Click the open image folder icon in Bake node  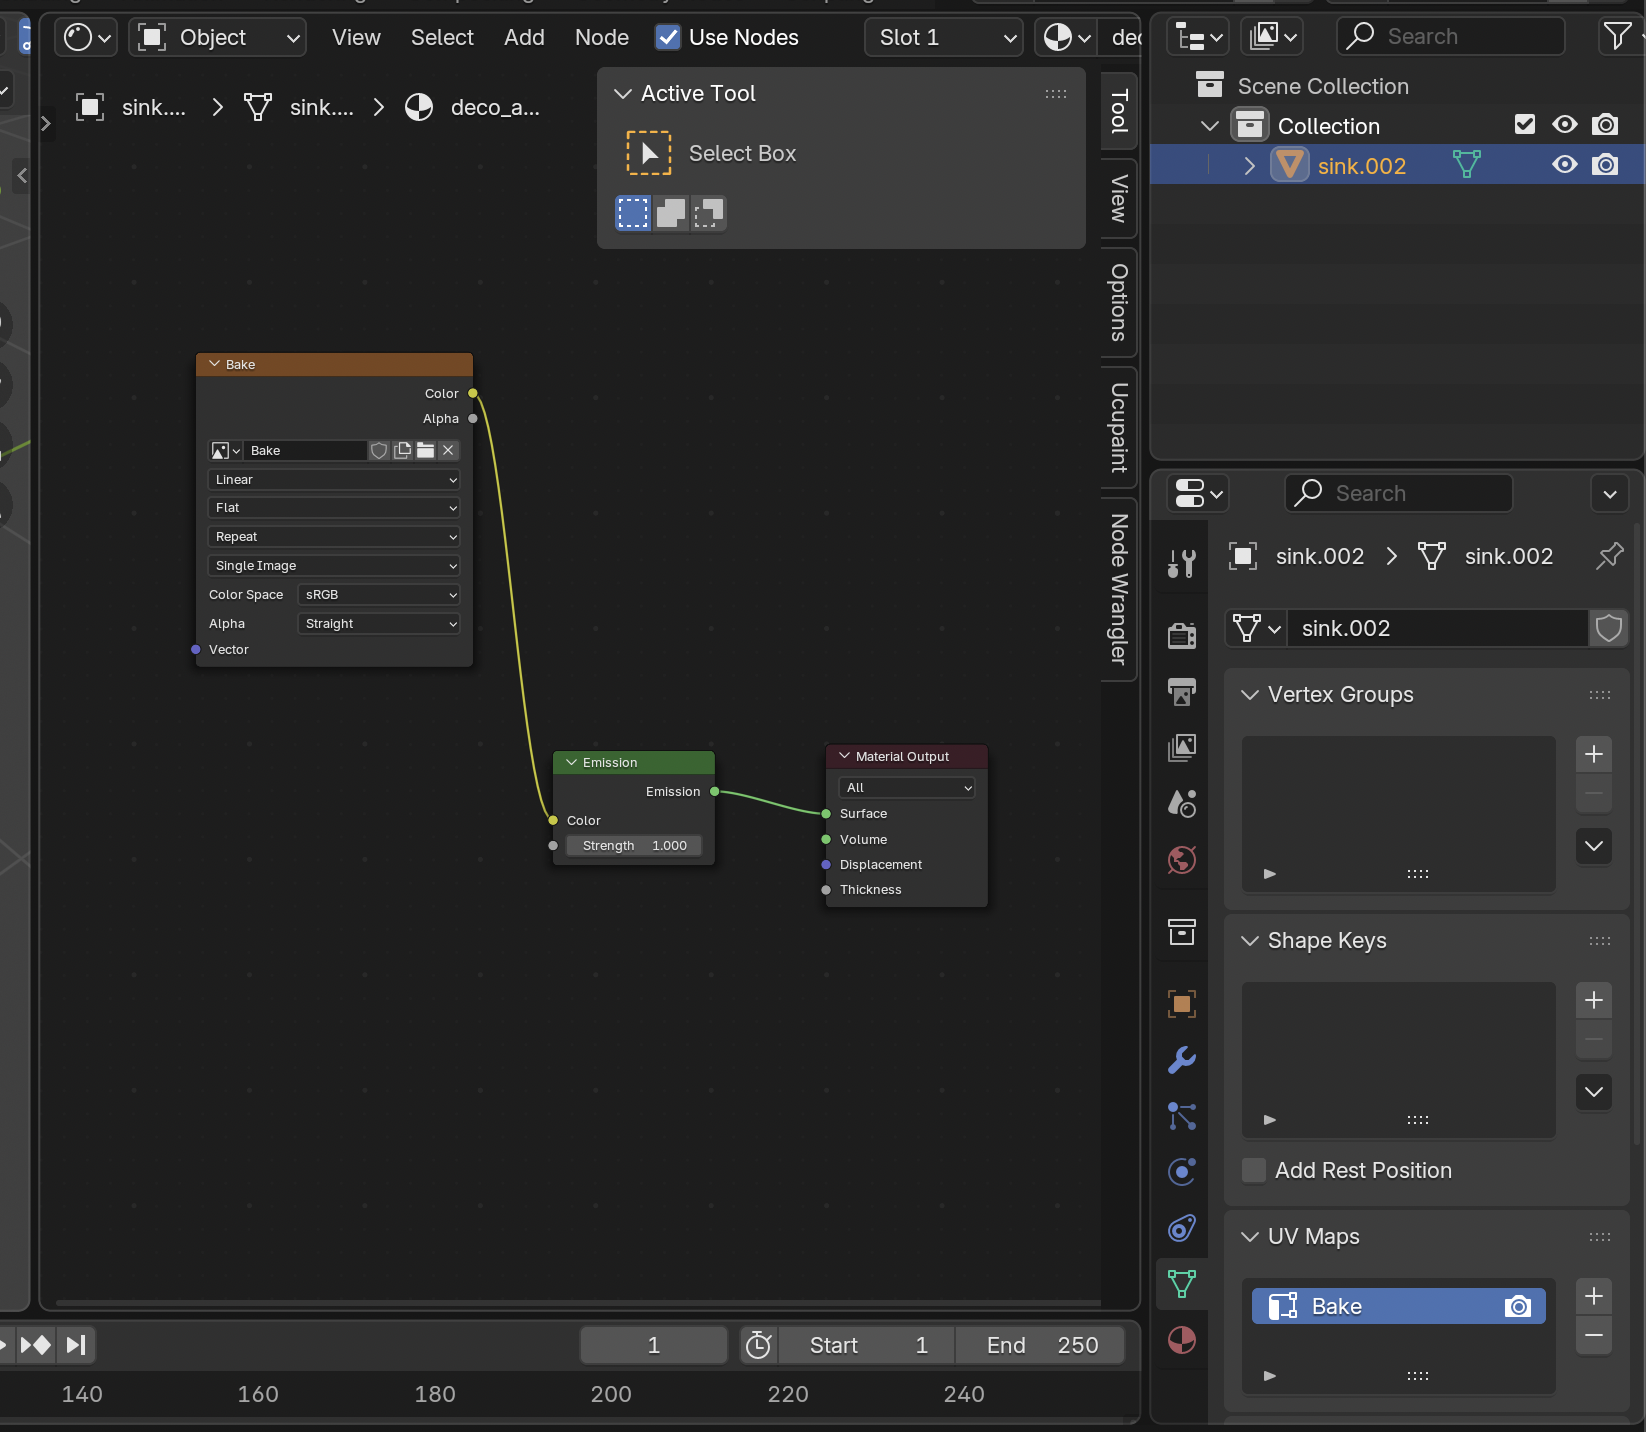tap(426, 451)
